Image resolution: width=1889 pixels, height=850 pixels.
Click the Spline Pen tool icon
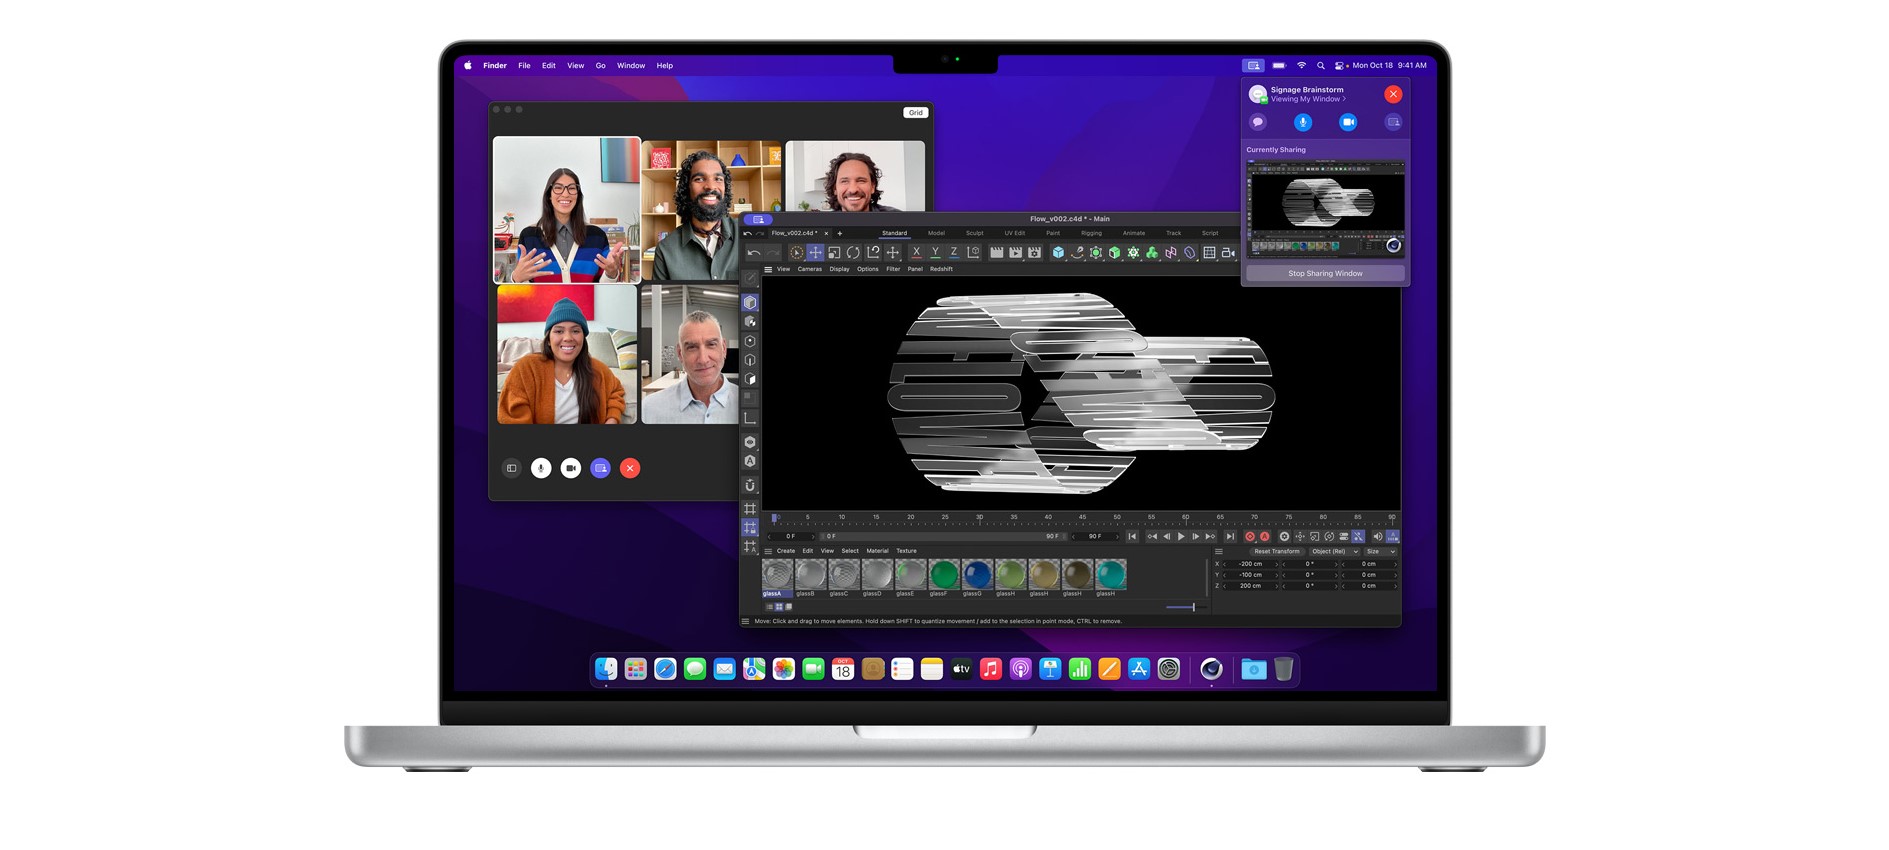(1077, 253)
